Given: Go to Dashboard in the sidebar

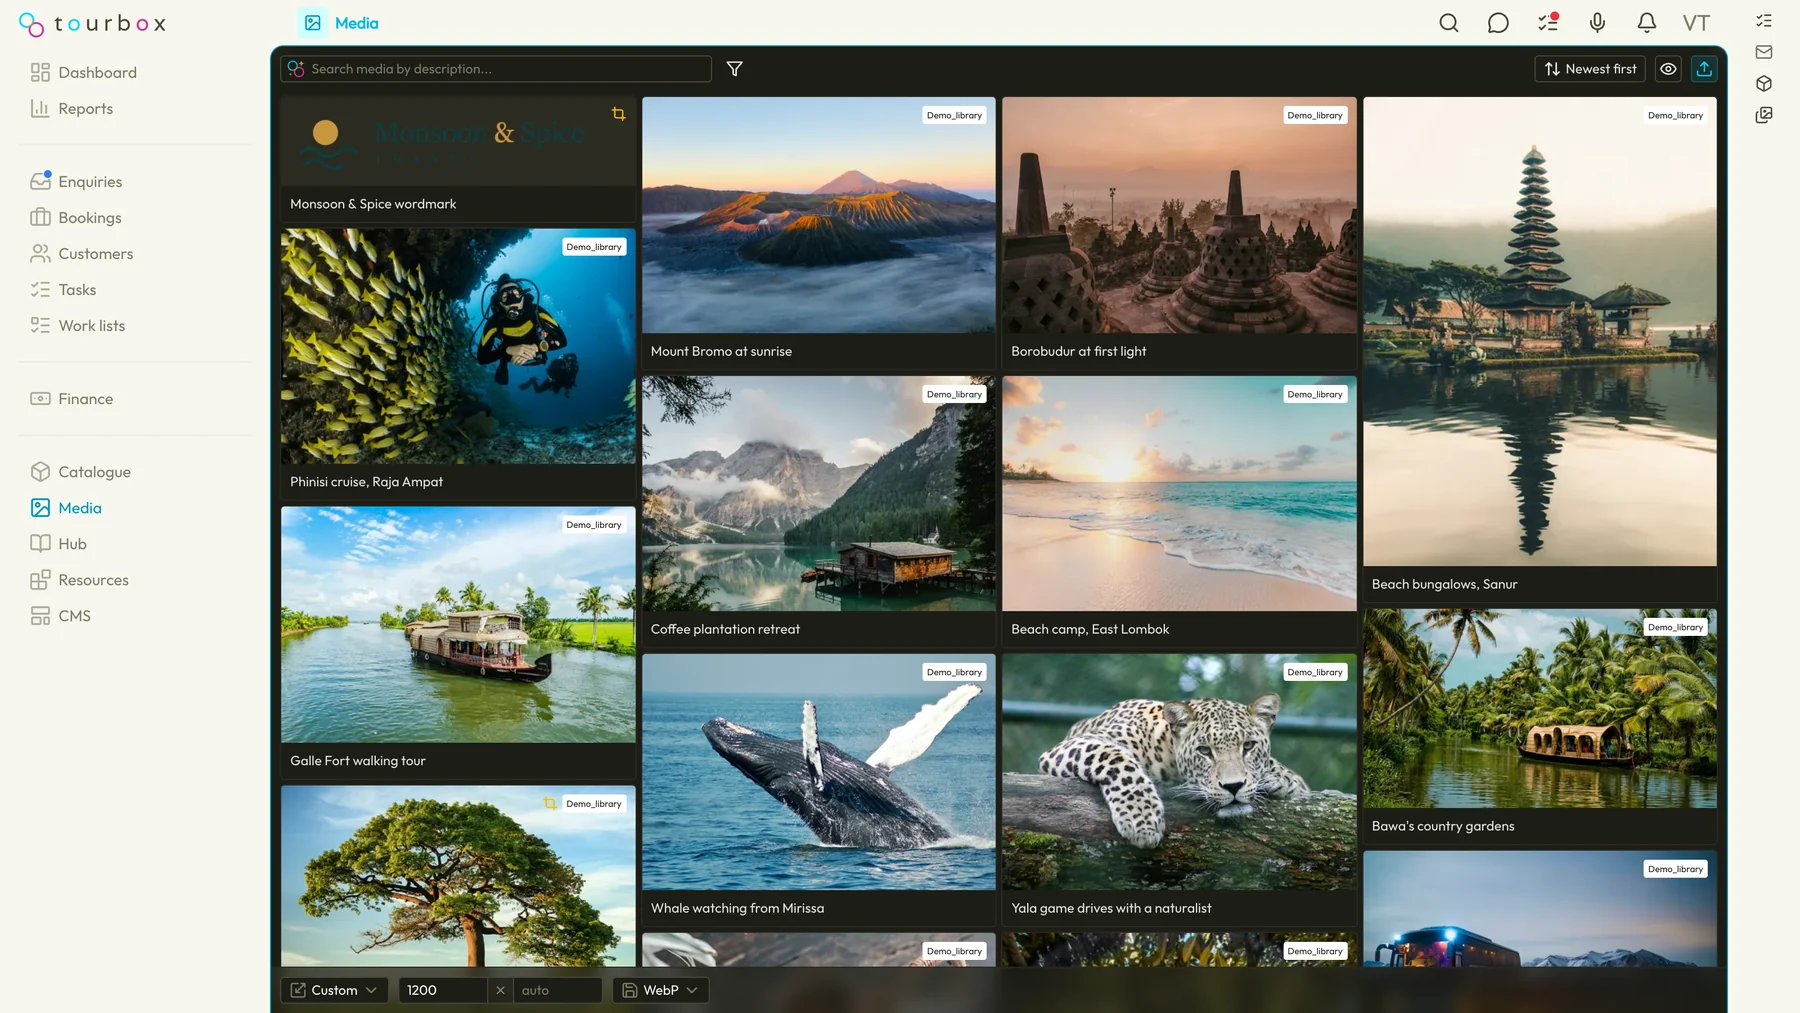Looking at the screenshot, I should (x=84, y=72).
